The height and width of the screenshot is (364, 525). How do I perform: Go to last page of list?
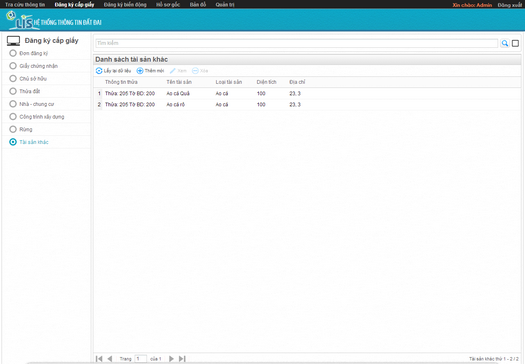click(182, 359)
